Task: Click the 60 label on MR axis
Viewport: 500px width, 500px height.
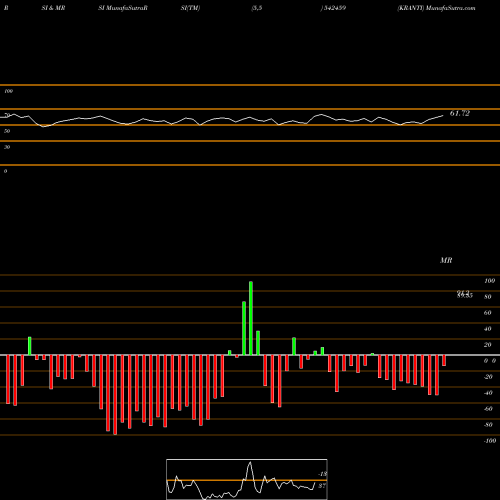Action: point(488,313)
